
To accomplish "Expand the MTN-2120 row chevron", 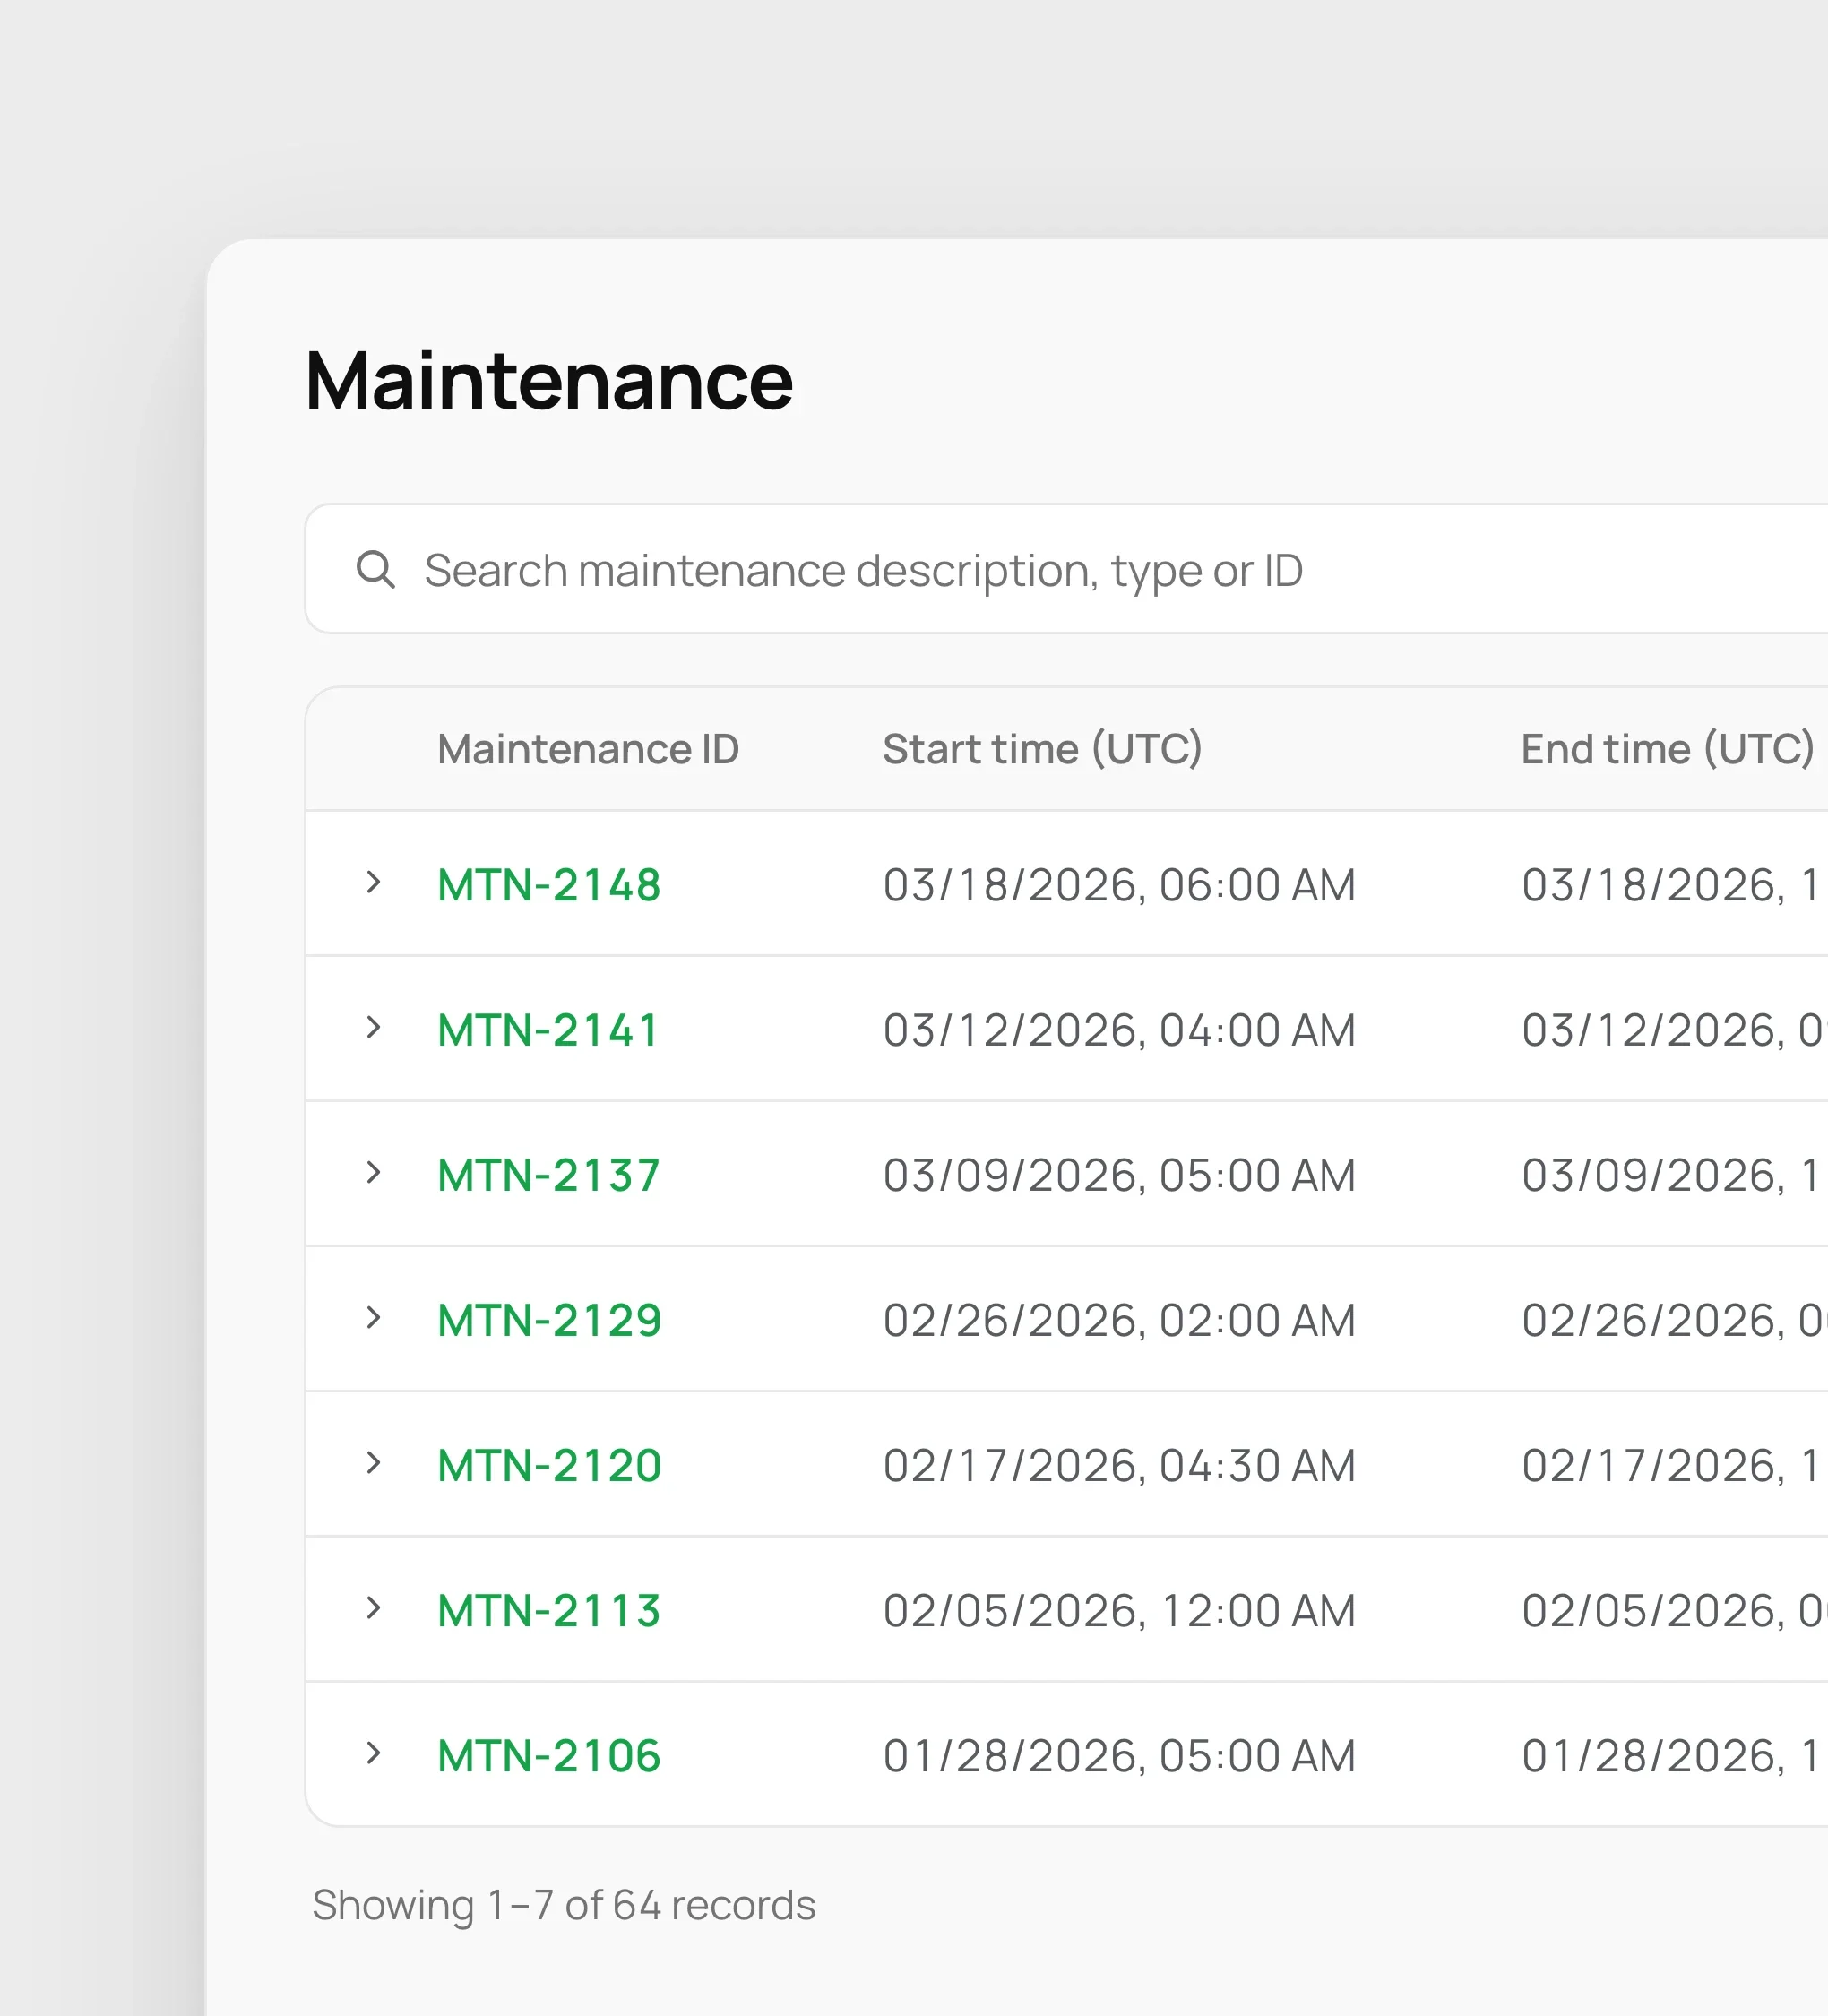I will coord(373,1463).
